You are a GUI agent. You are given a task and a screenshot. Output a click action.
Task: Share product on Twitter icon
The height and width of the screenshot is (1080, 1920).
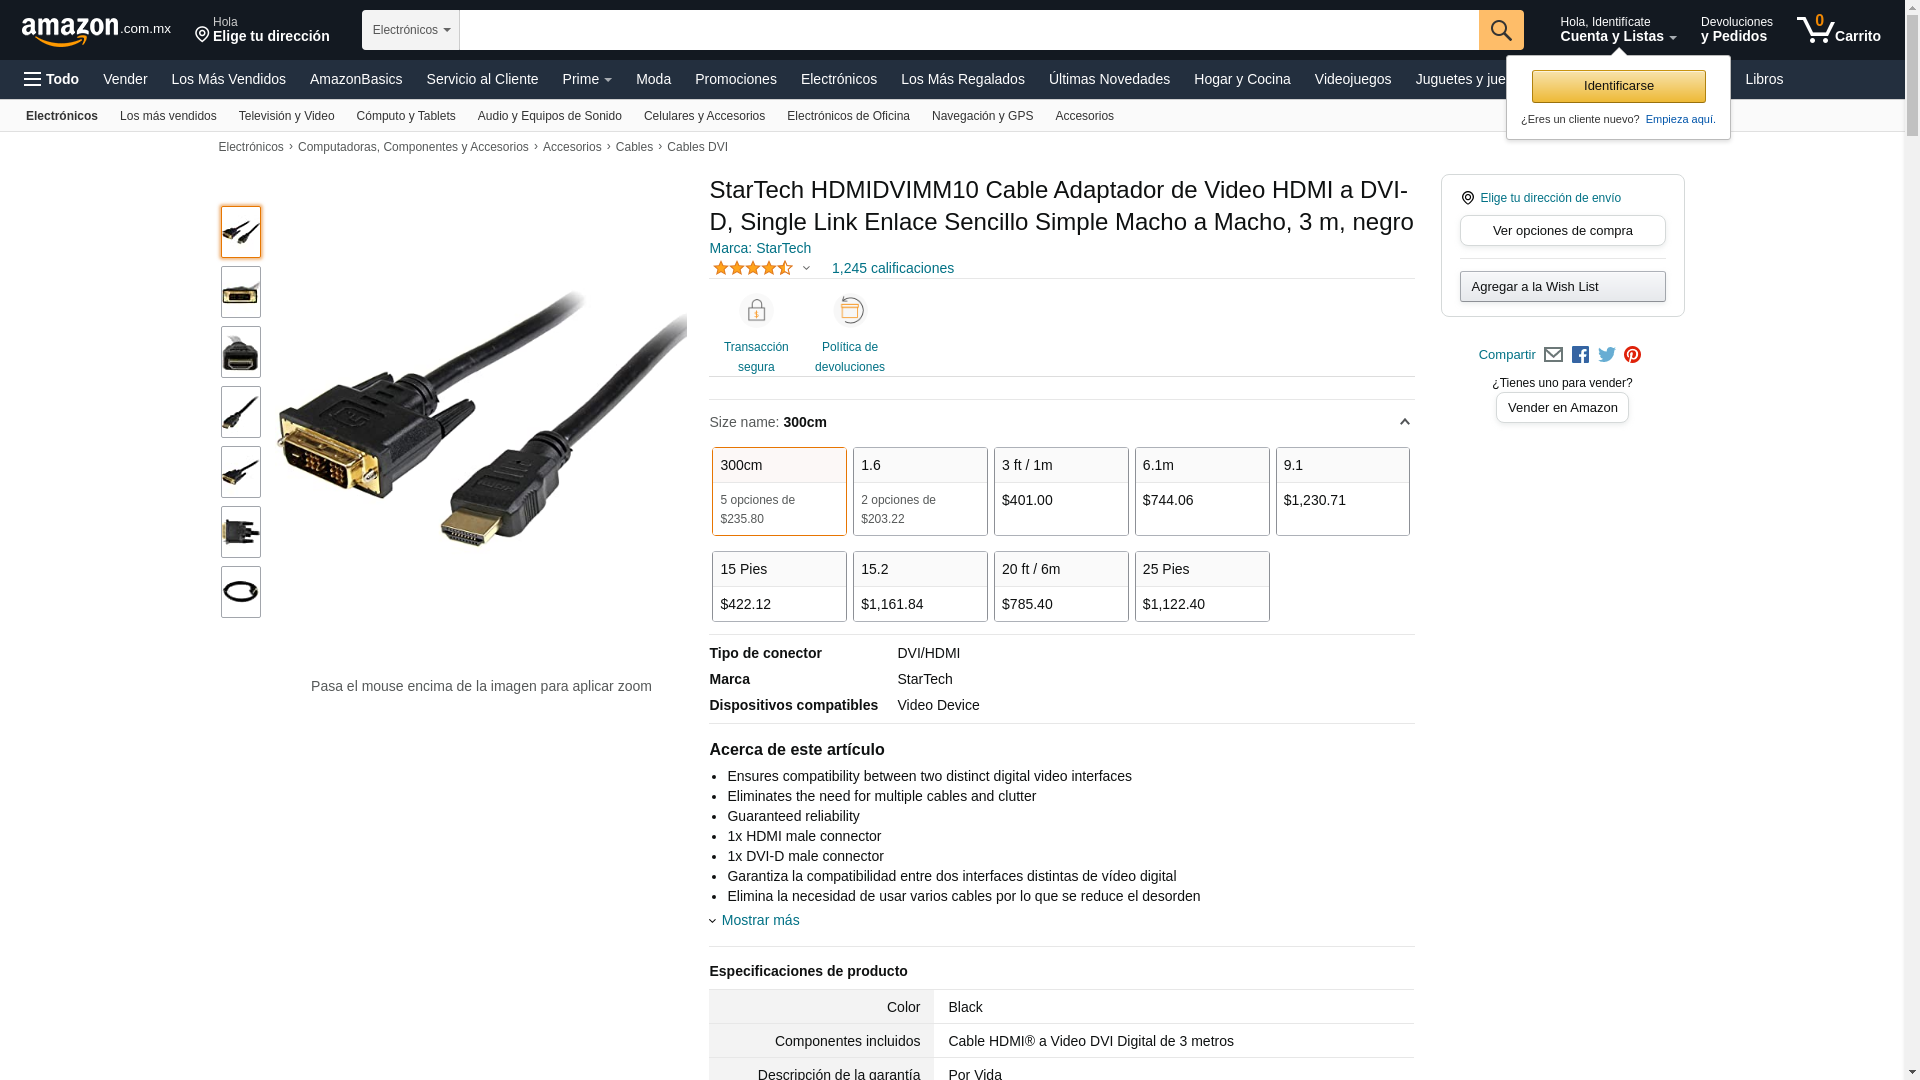coord(1607,355)
